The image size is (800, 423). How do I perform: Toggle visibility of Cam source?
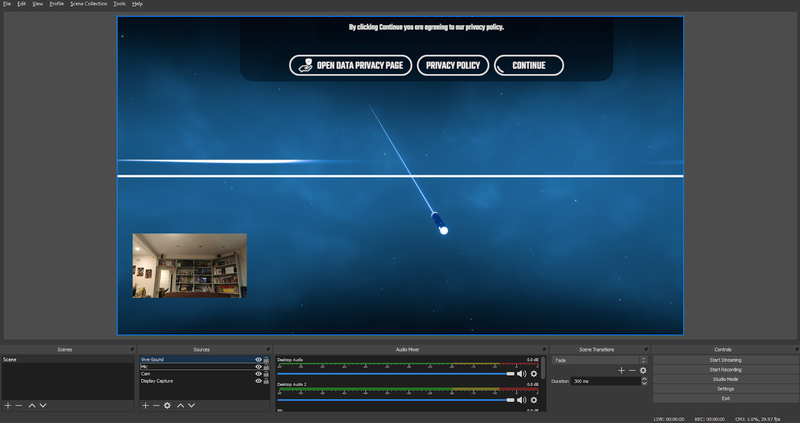(x=258, y=374)
